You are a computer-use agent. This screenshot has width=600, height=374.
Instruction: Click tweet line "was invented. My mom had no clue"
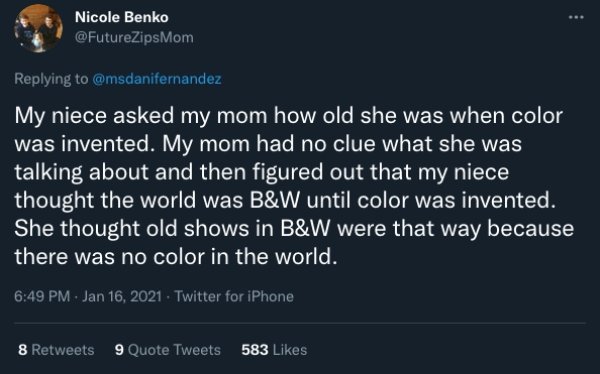pyautogui.click(x=268, y=144)
